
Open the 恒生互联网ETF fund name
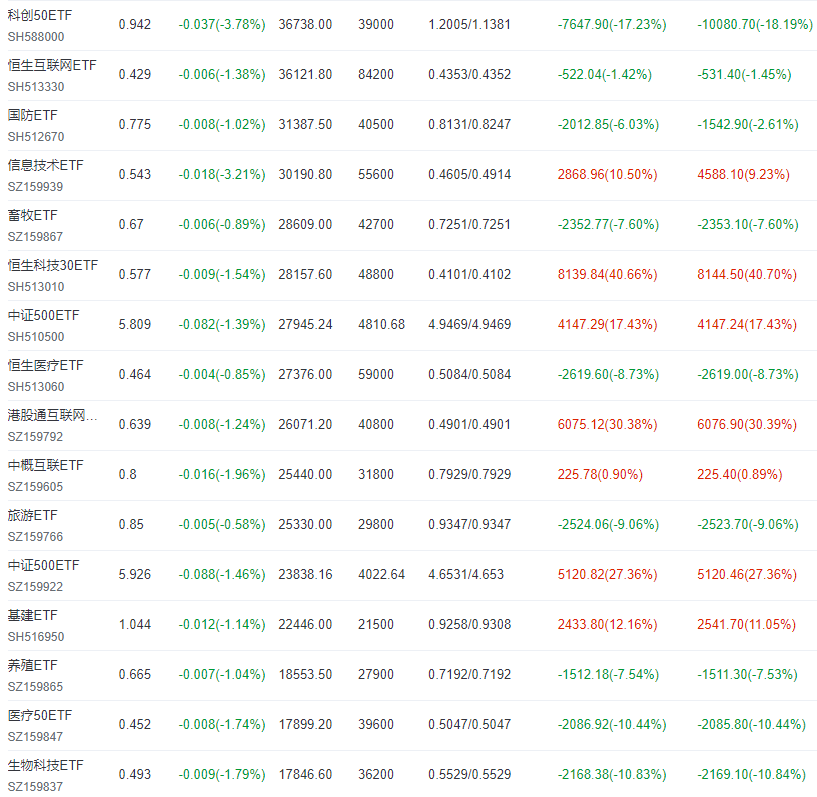(52, 66)
